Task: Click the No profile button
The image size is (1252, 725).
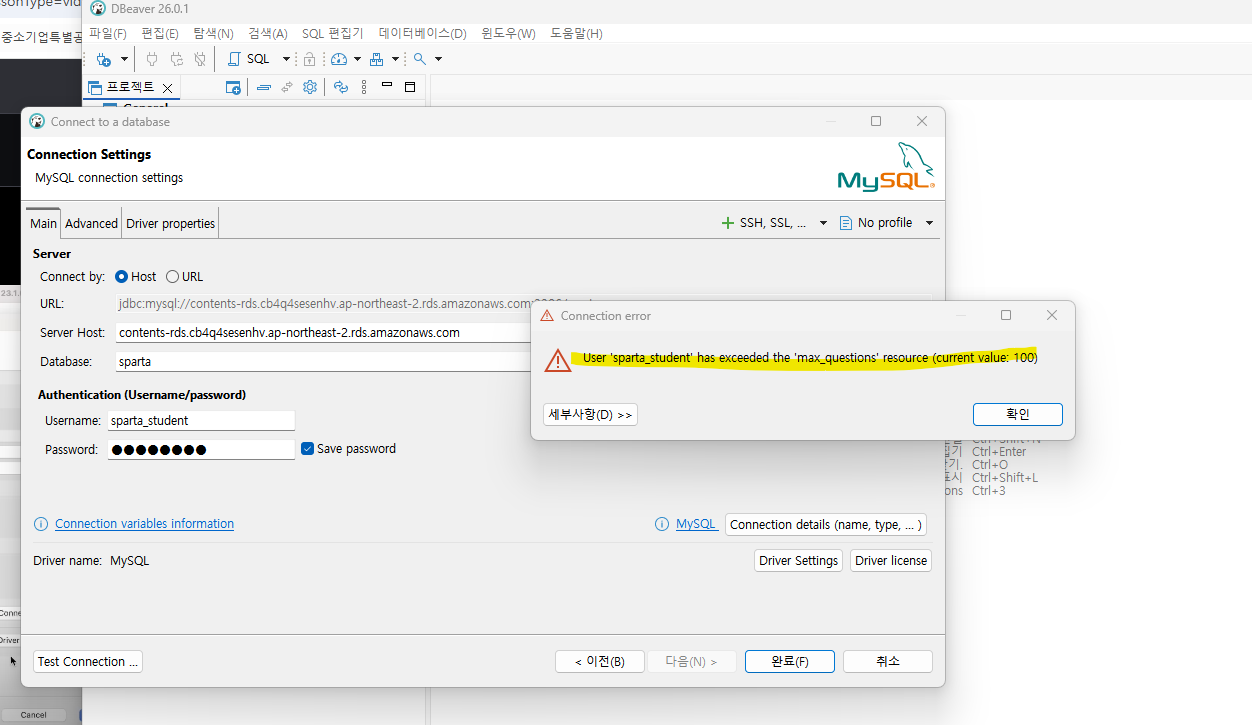Action: 876,223
